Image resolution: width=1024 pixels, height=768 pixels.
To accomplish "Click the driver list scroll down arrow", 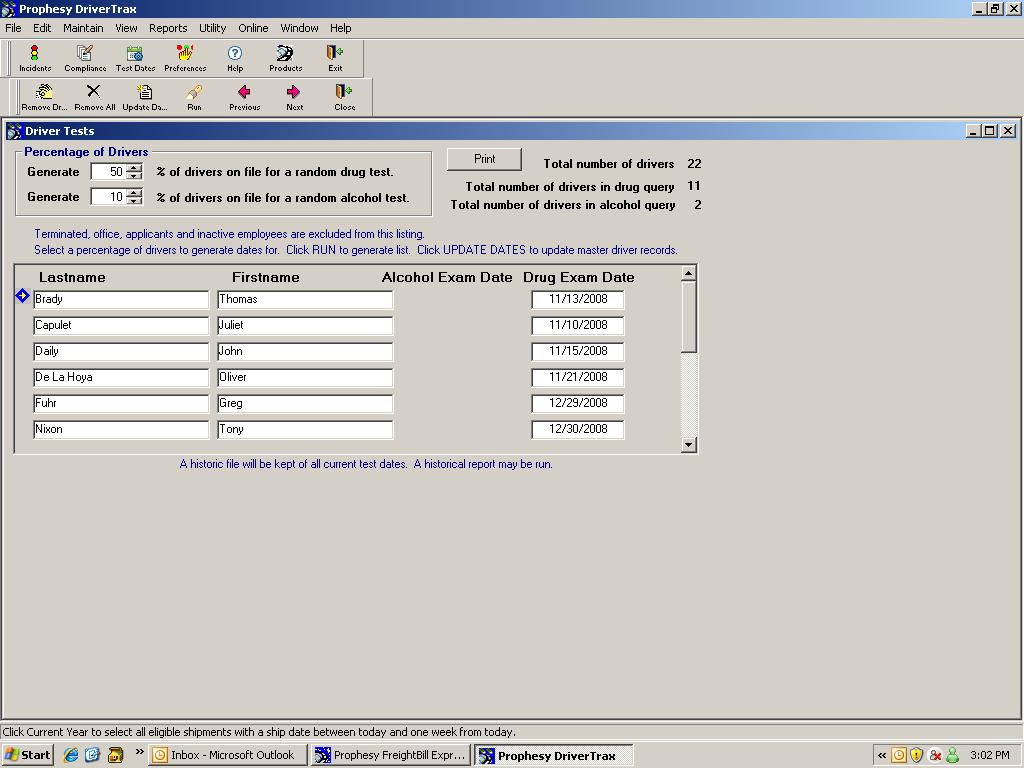I will (x=688, y=445).
